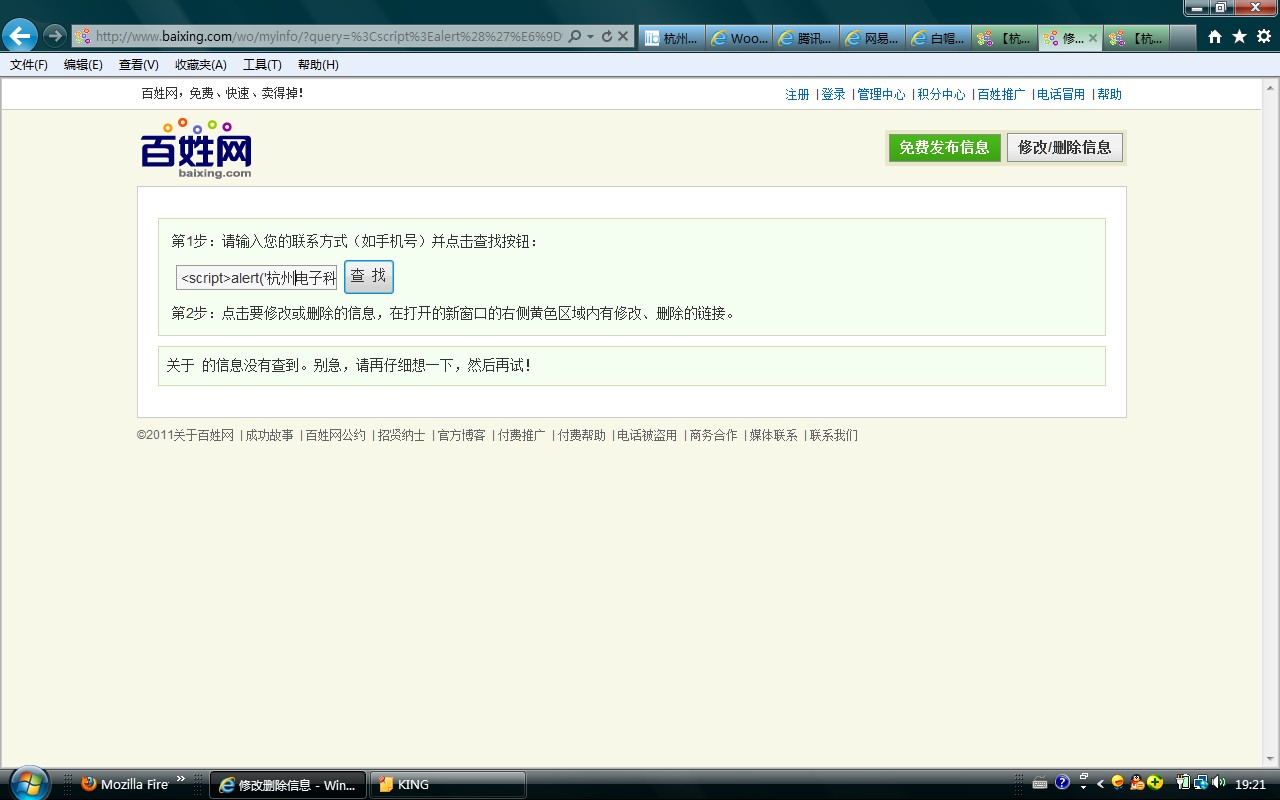1280x800 pixels.
Task: Open Favorites with the star icon
Action: pos(1239,37)
